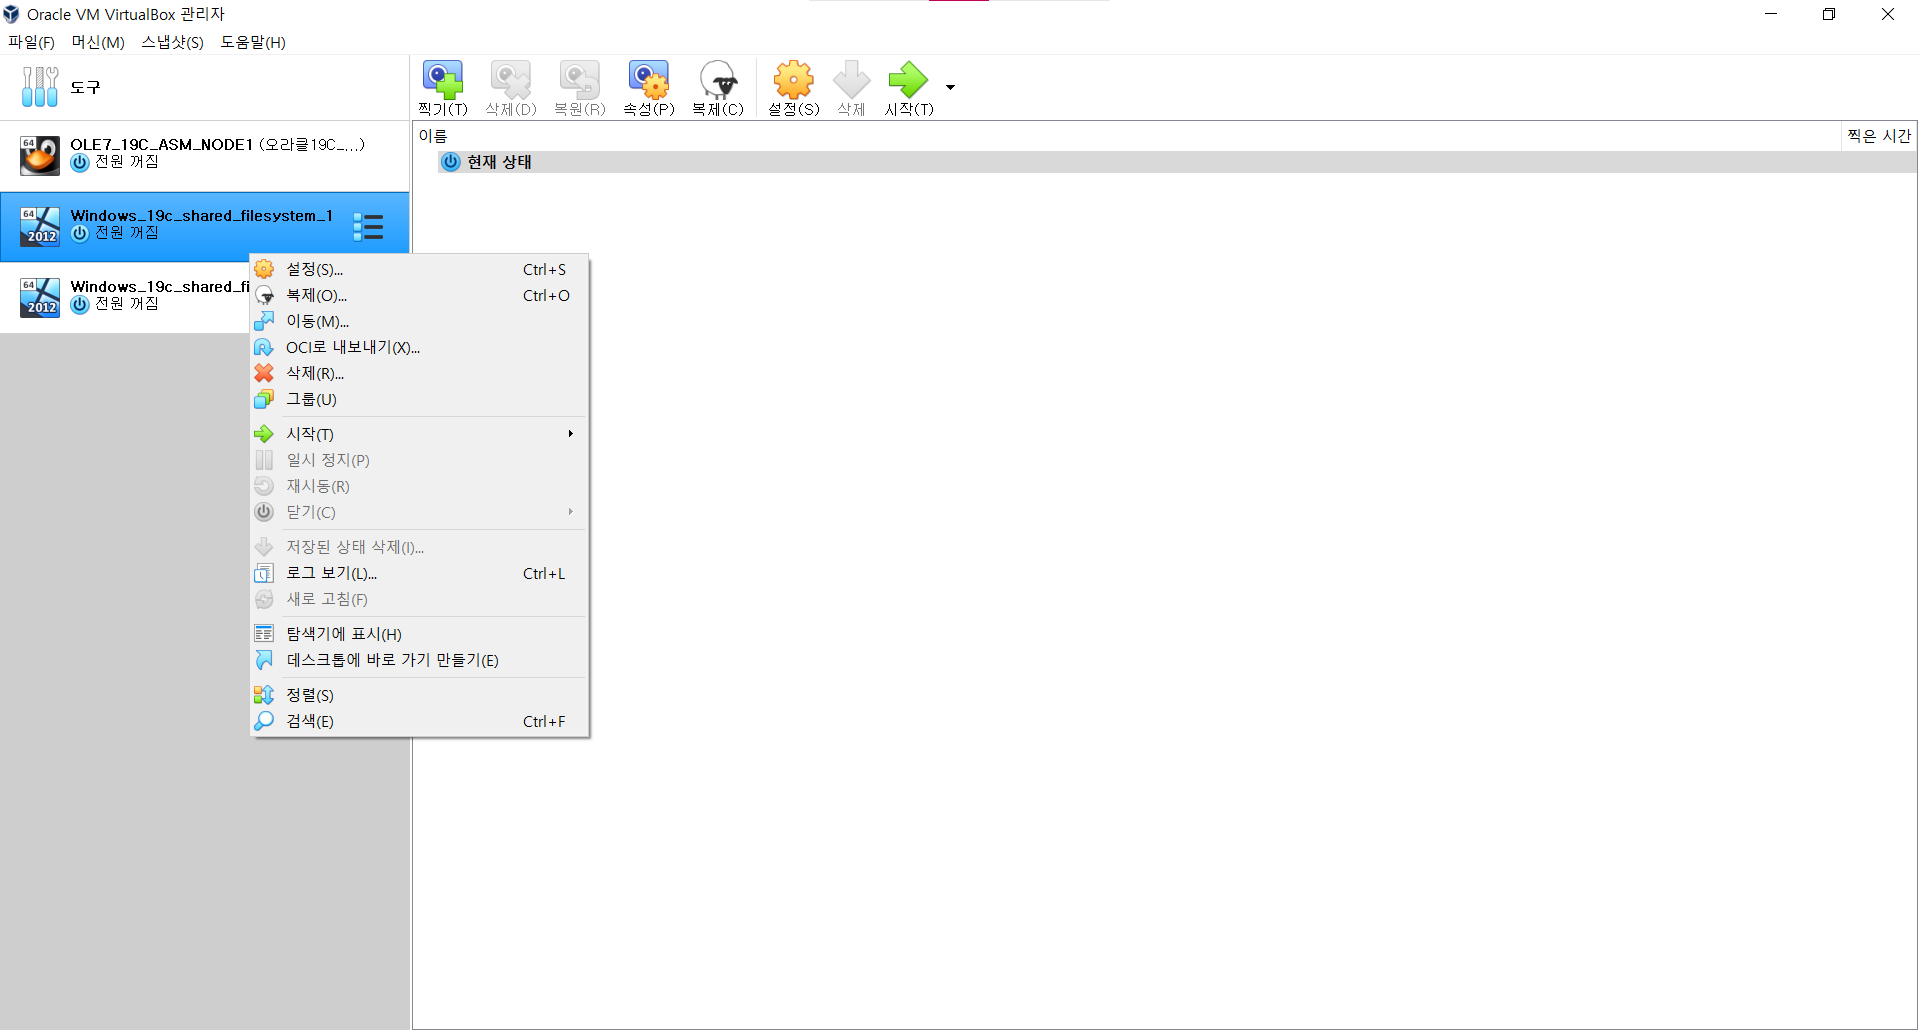1920x1030 pixels.
Task: Choose 데스크톱에 바로 가기 만들기(E)
Action: 419,660
